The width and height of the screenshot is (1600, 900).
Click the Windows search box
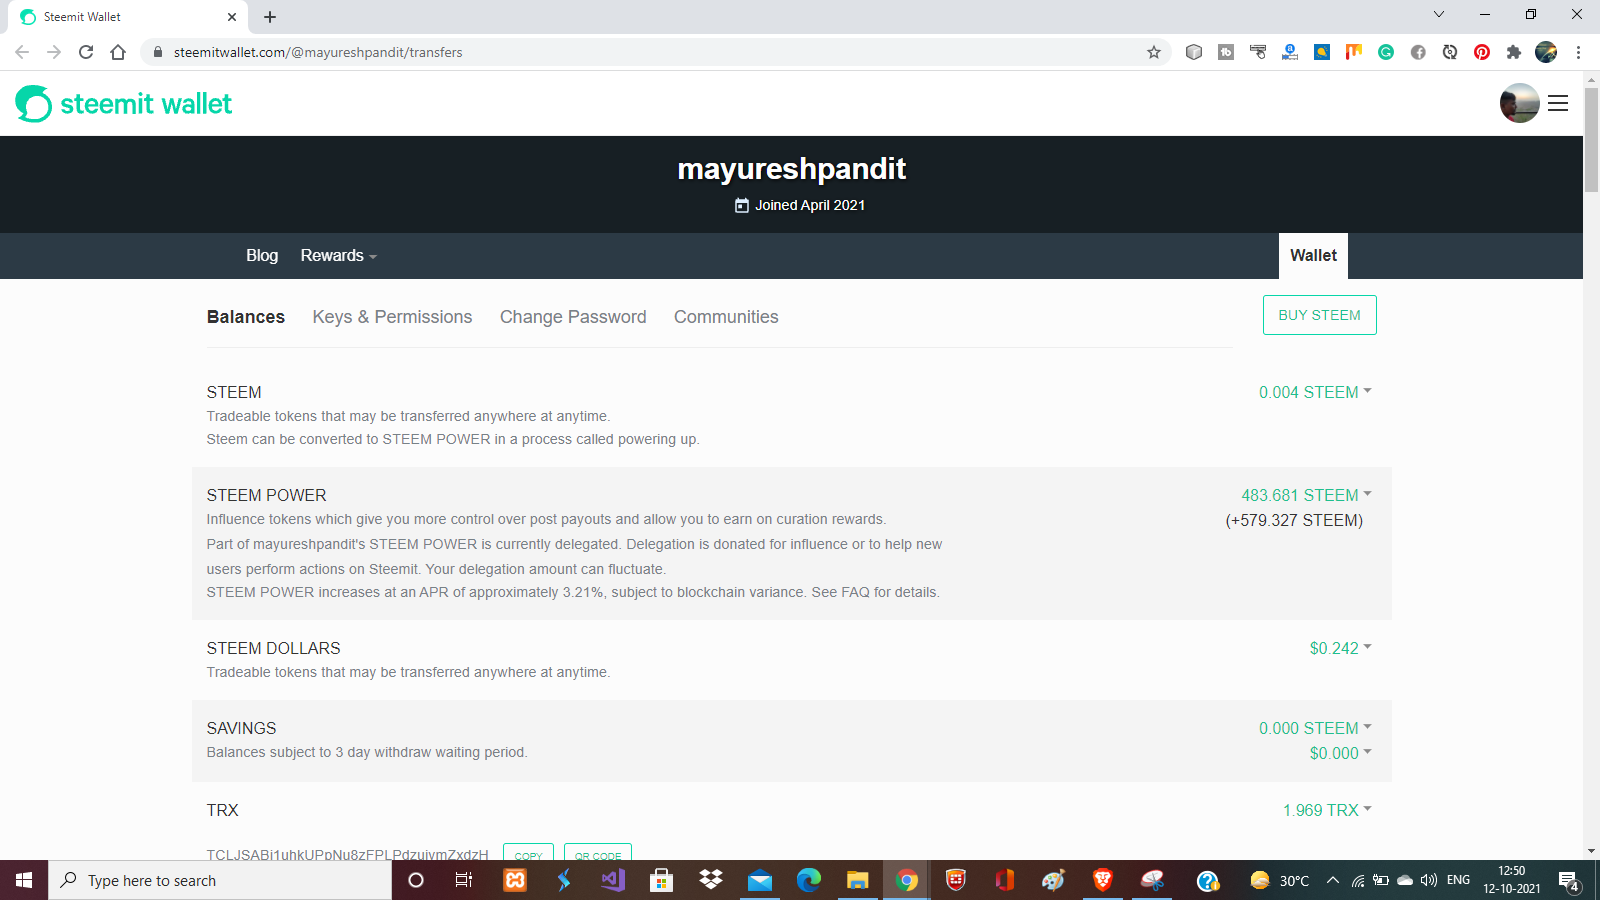tap(220, 880)
